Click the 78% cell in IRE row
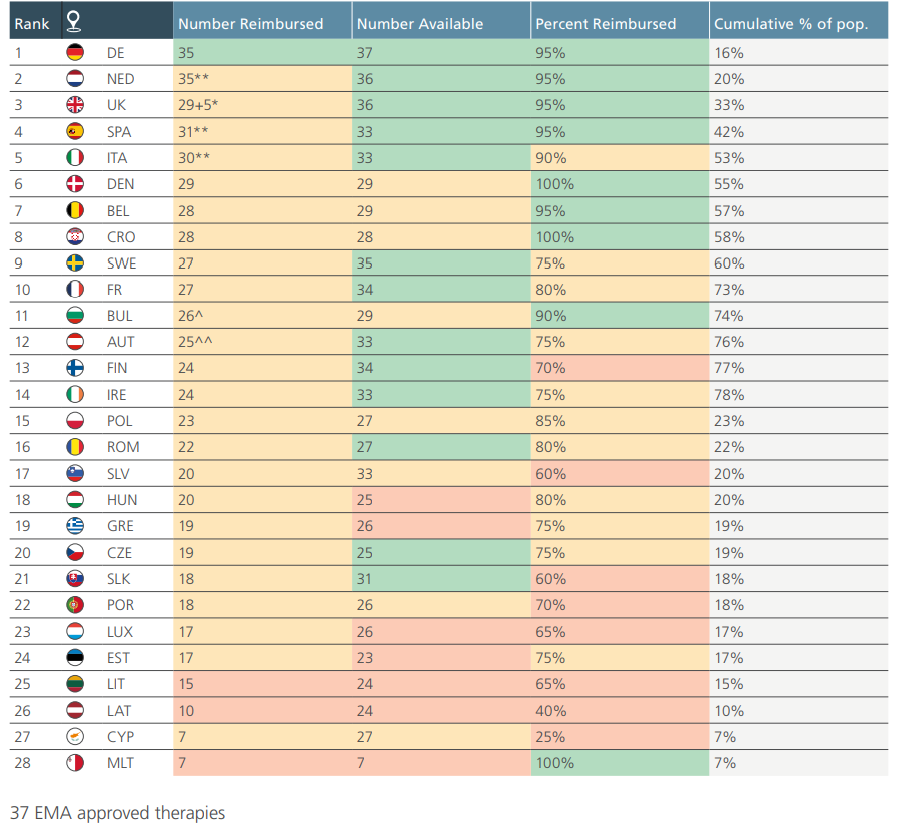 [799, 395]
